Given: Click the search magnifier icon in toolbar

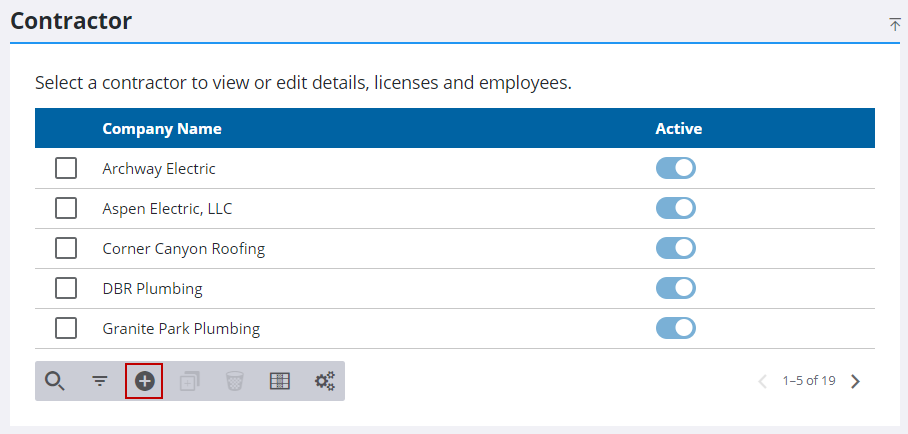Looking at the screenshot, I should [x=55, y=381].
